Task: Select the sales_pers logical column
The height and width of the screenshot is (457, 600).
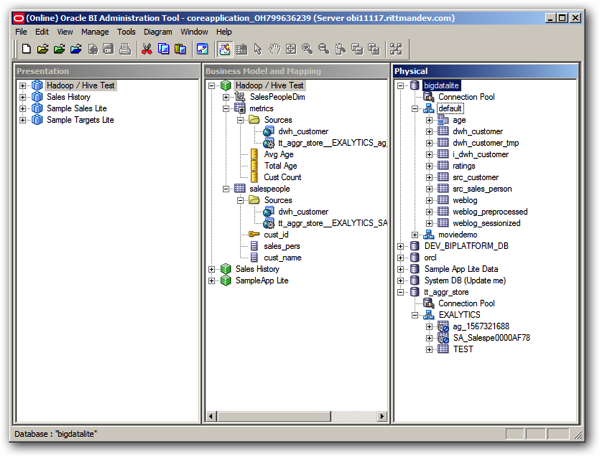Action: [x=282, y=246]
